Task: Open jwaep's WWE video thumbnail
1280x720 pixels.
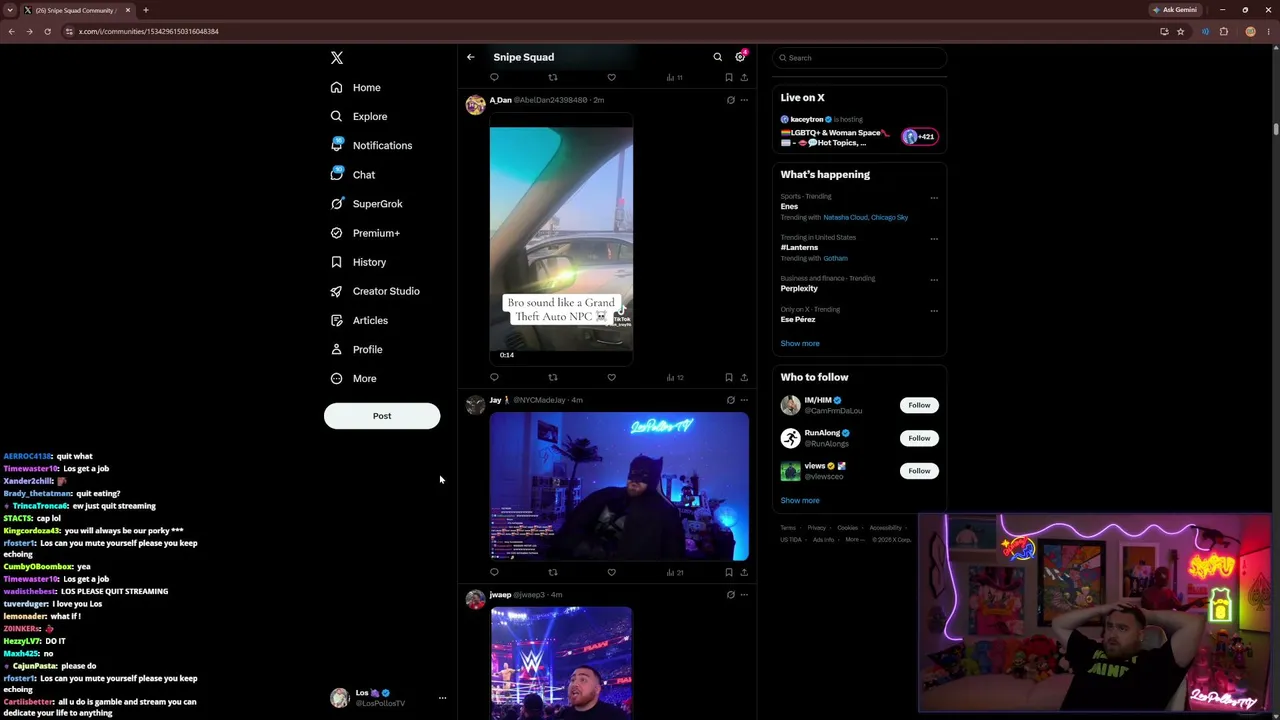Action: (x=561, y=663)
